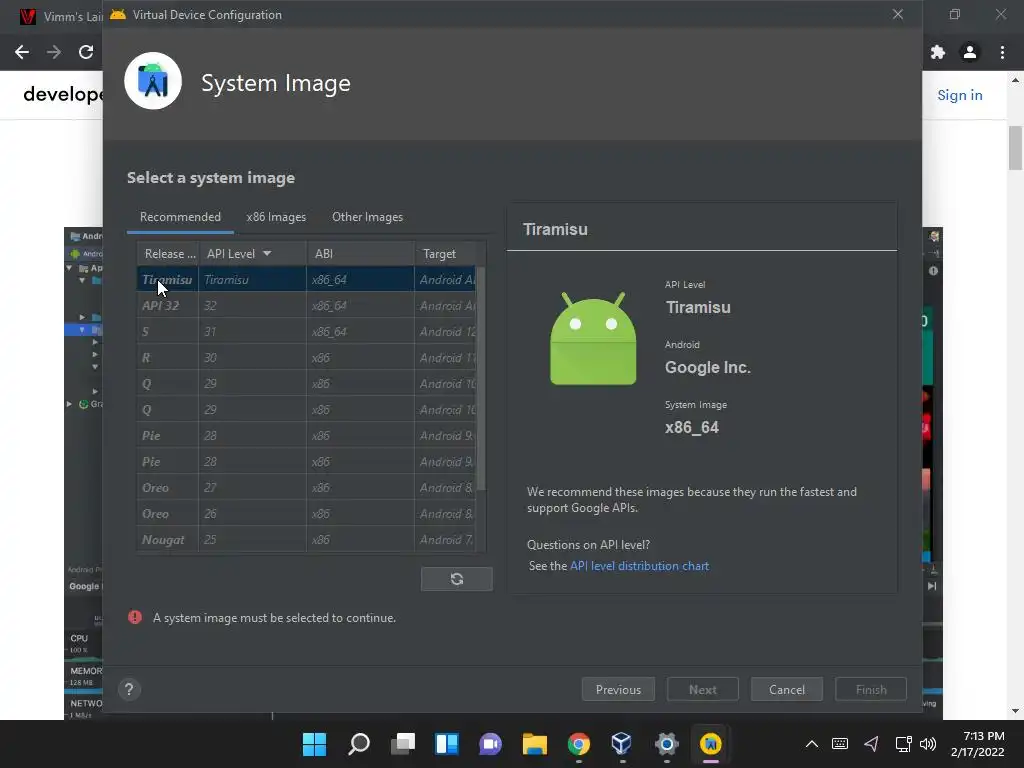The height and width of the screenshot is (768, 1024).
Task: Open the Settings gear in taskbar
Action: 666,744
